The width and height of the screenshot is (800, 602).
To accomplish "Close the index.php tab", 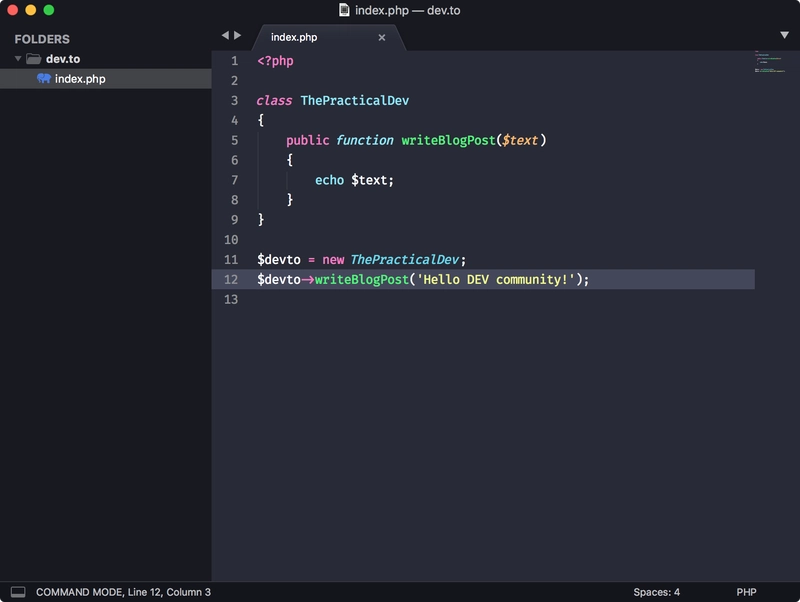I will [381, 38].
